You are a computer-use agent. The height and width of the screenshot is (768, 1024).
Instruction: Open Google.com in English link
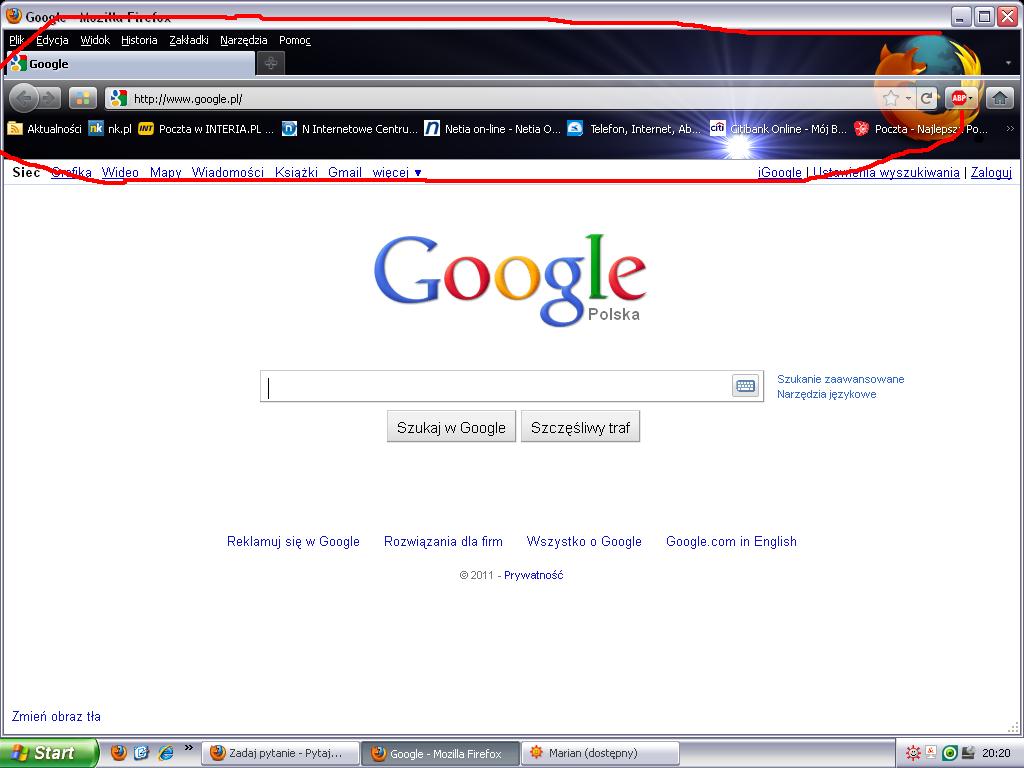[x=731, y=541]
